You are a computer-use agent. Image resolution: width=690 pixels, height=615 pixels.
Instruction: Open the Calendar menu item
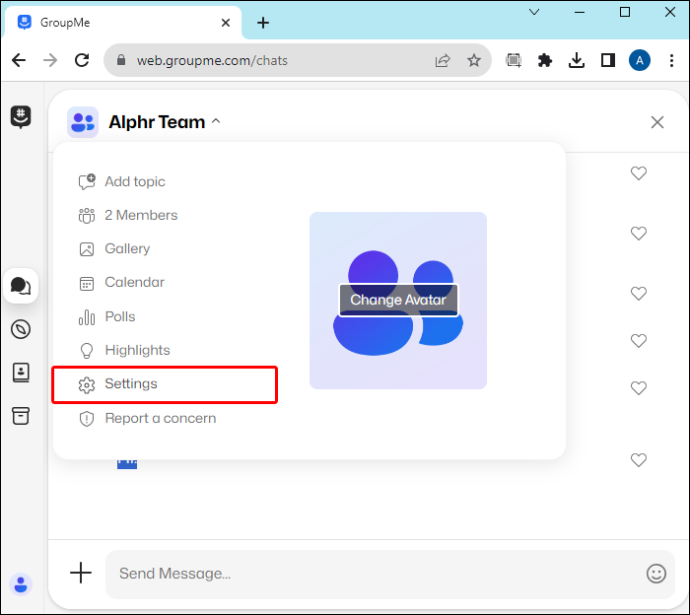121,282
